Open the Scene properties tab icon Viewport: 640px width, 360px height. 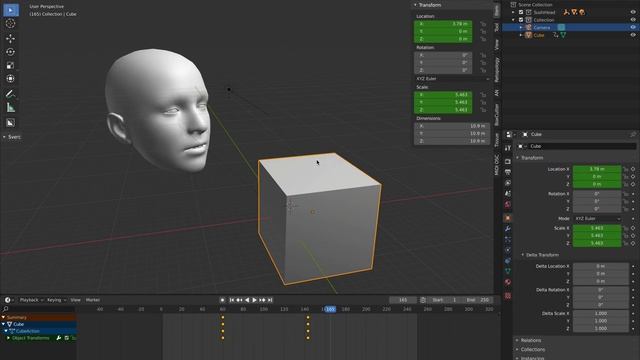point(508,193)
